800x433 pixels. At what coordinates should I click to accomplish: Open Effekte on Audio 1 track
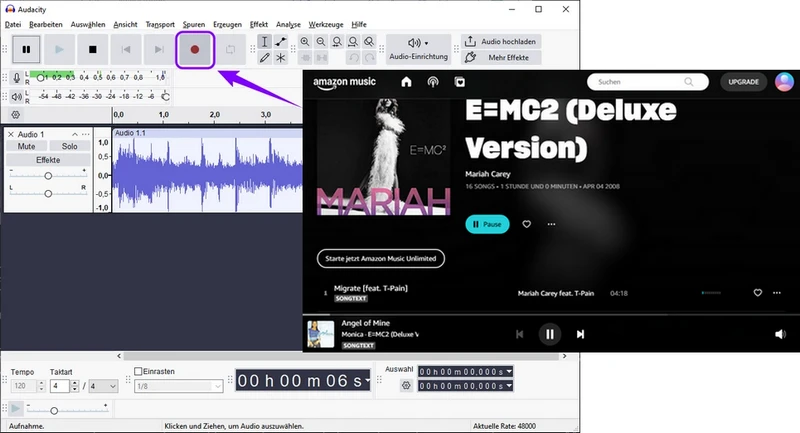coord(48,160)
